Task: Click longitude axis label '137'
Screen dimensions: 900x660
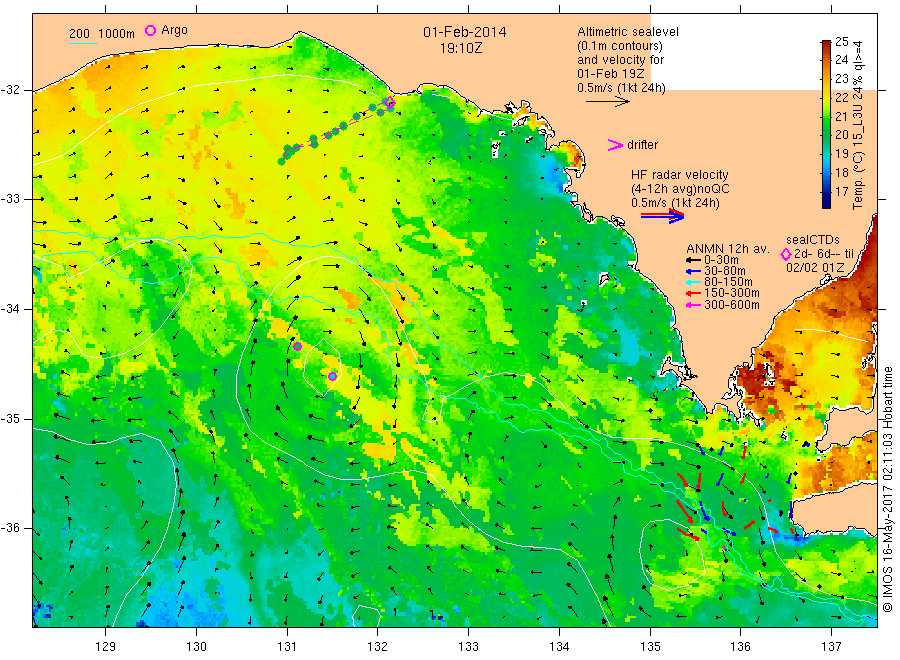Action: (831, 647)
